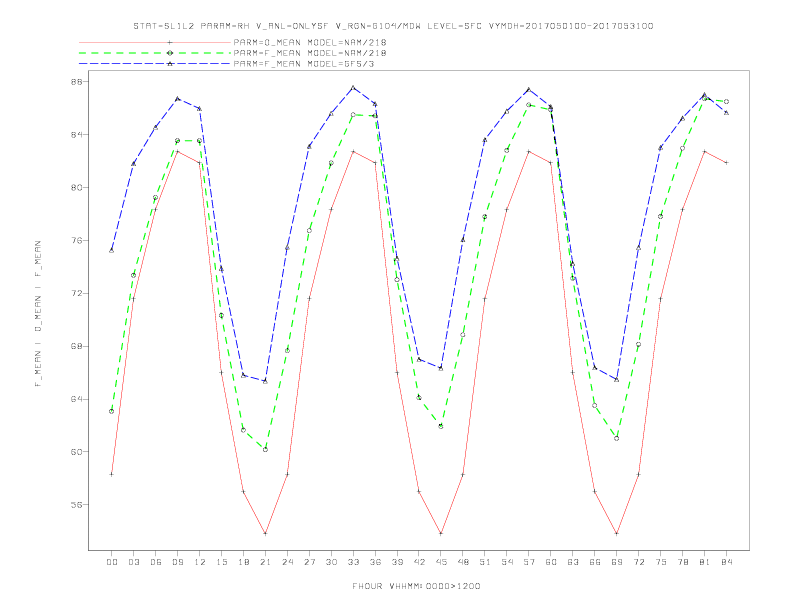
Task: Click x-axis tick label 36
Action: tap(375, 562)
